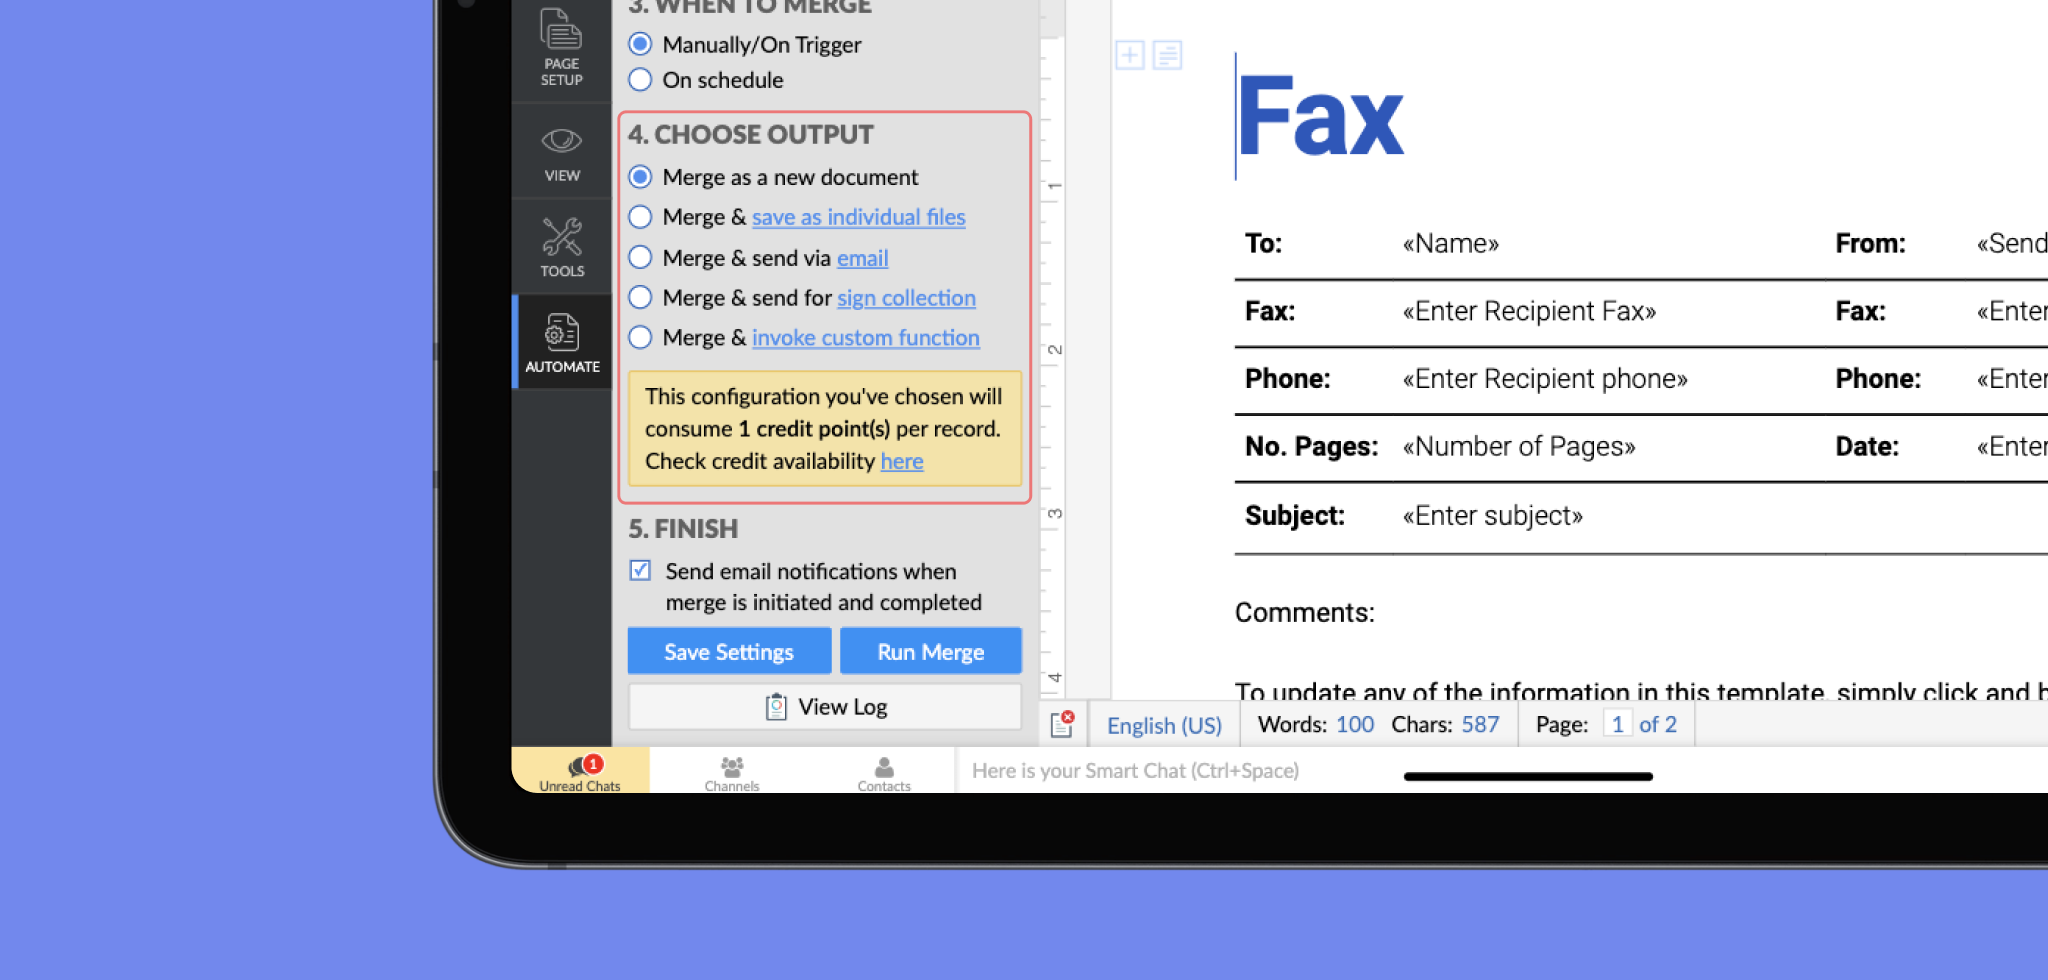Viewport: 2048px width, 980px height.
Task: Click the lines icon near page top
Action: point(1167,55)
